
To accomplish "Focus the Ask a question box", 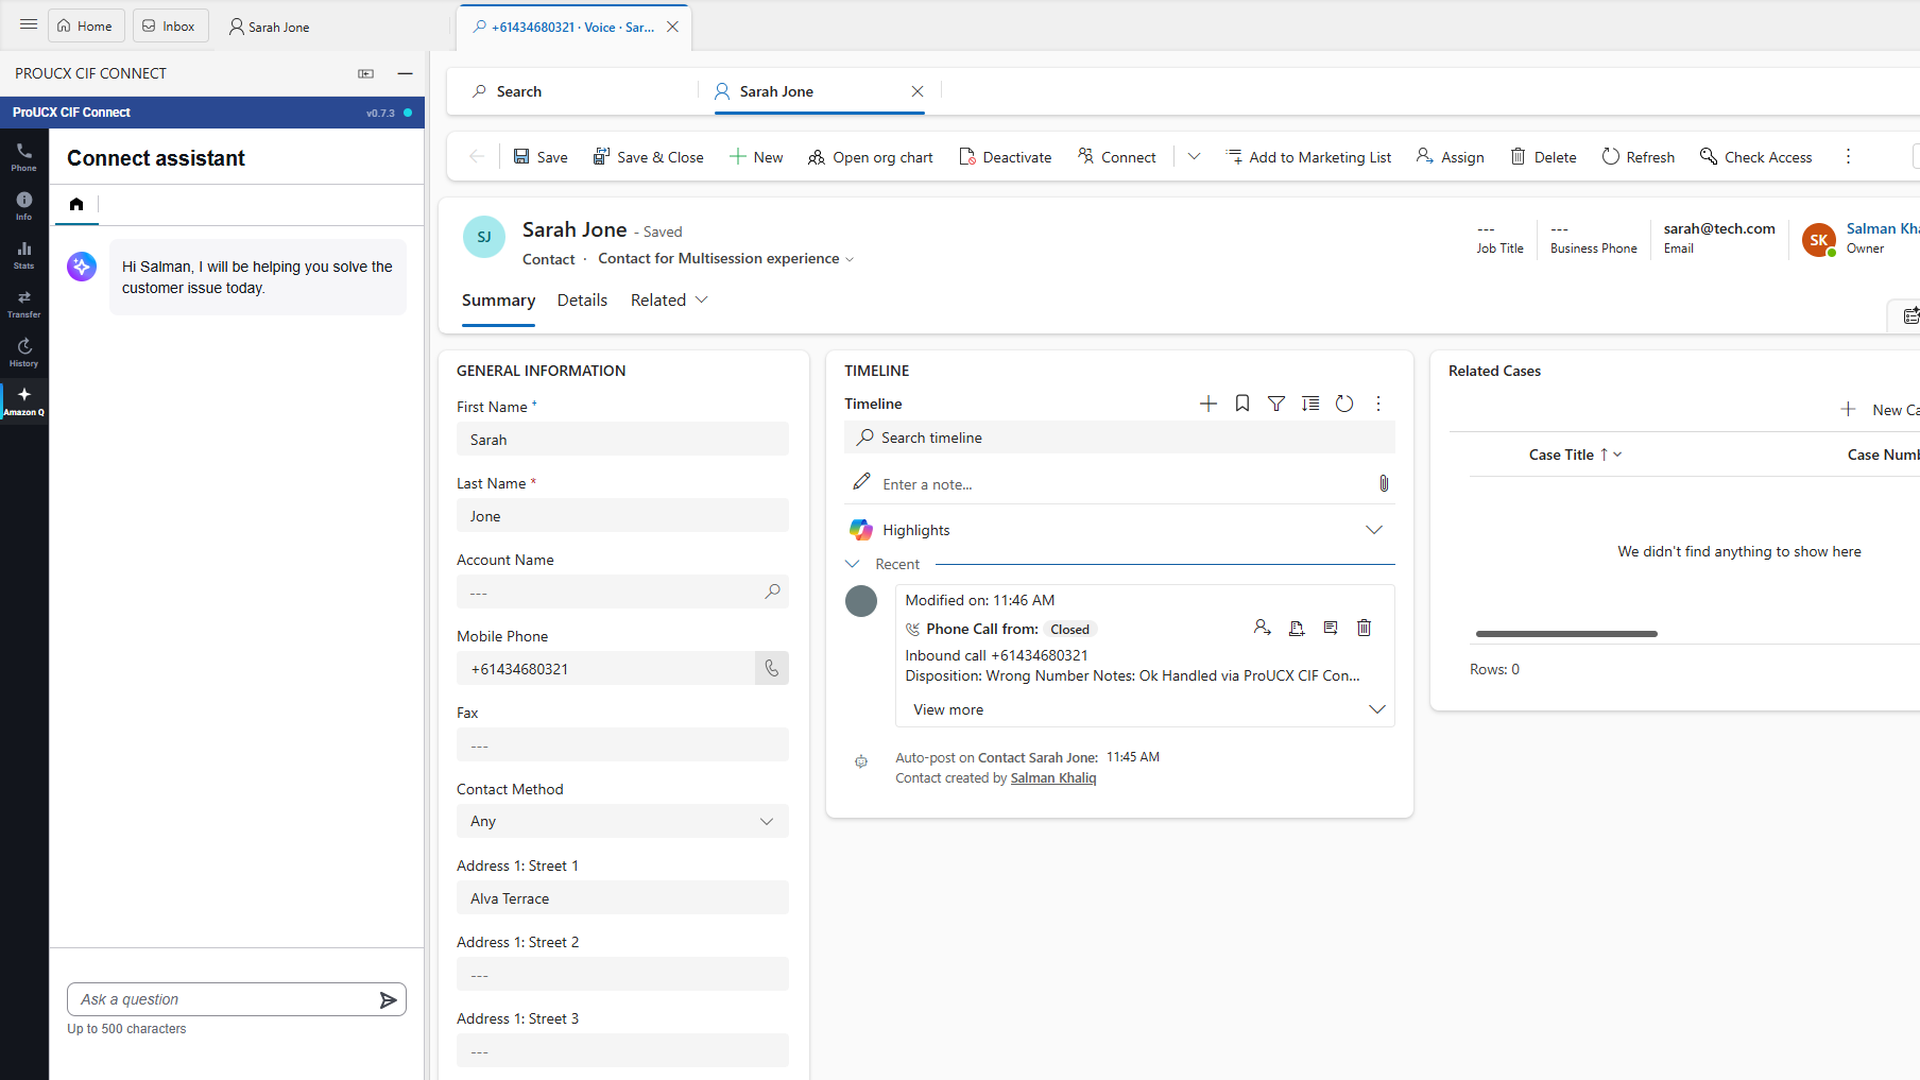I will (x=222, y=1000).
